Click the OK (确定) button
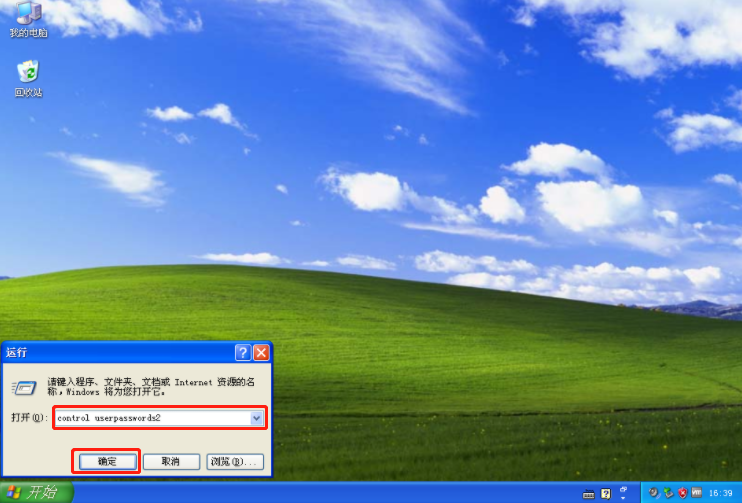Screen dimensions: 742x503 (x=106, y=461)
